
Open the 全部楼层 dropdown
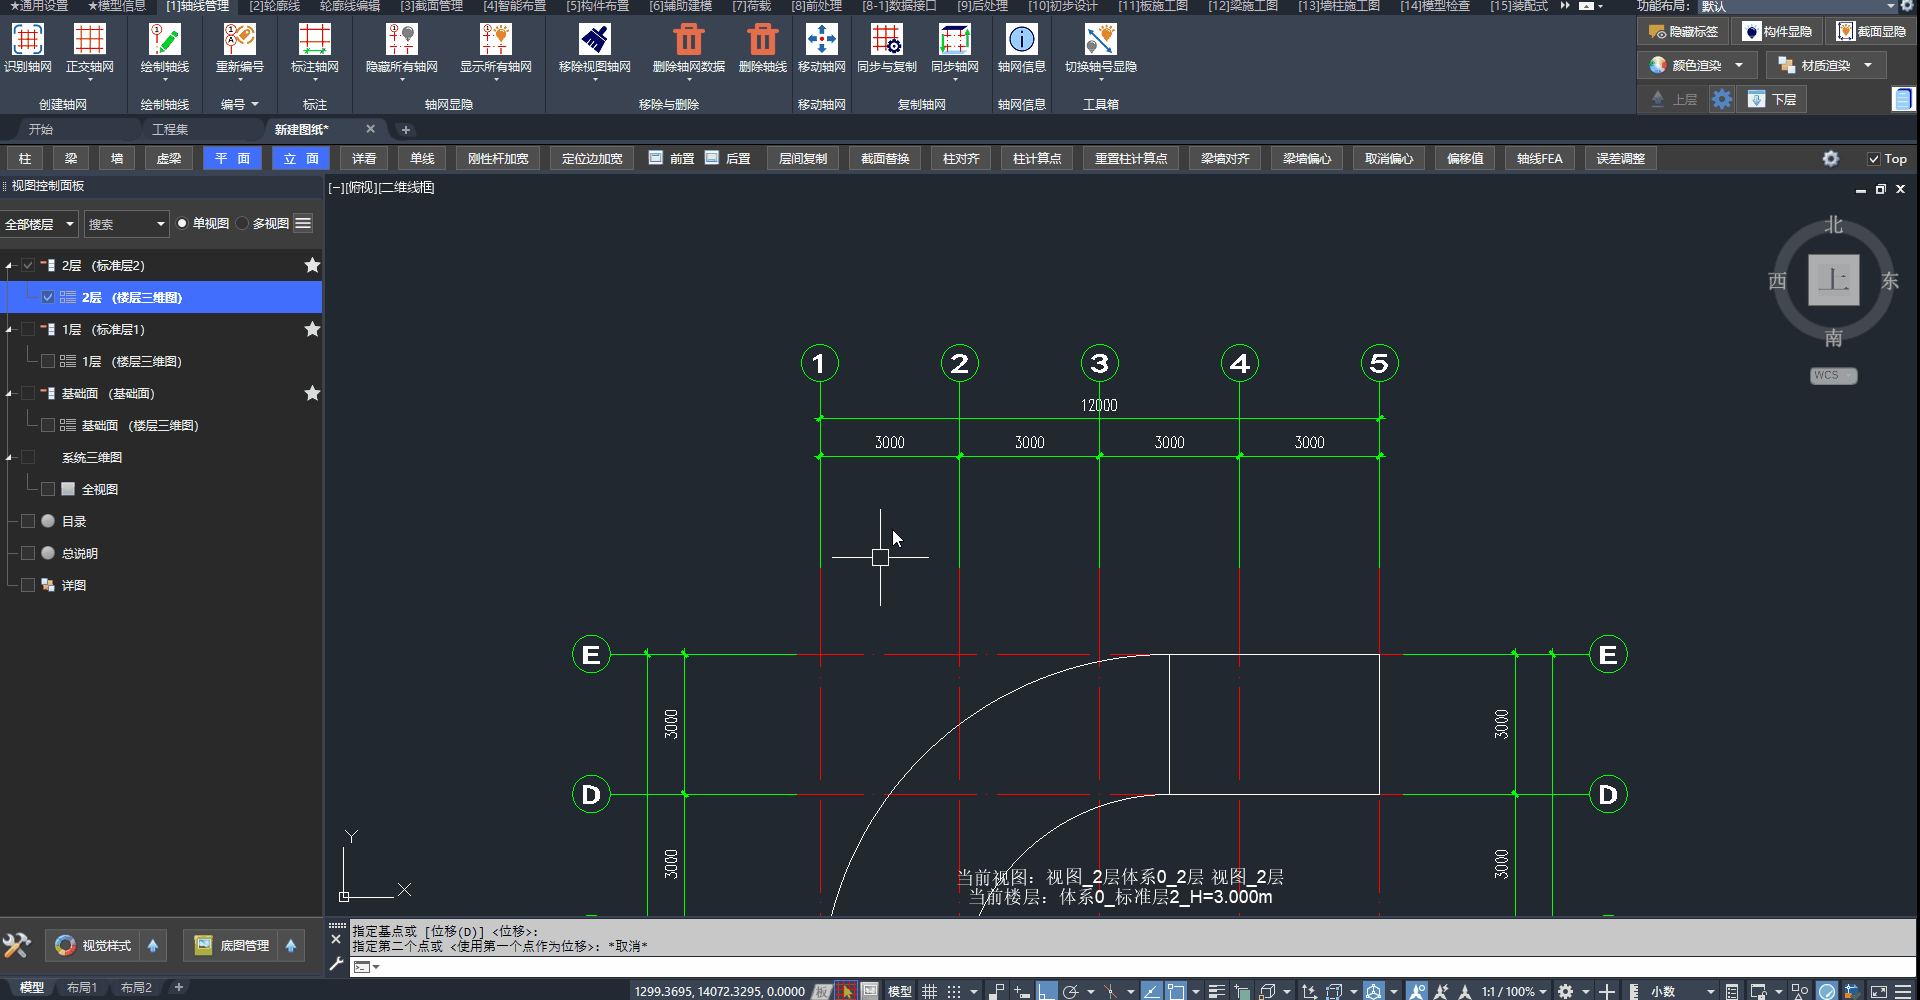point(40,224)
